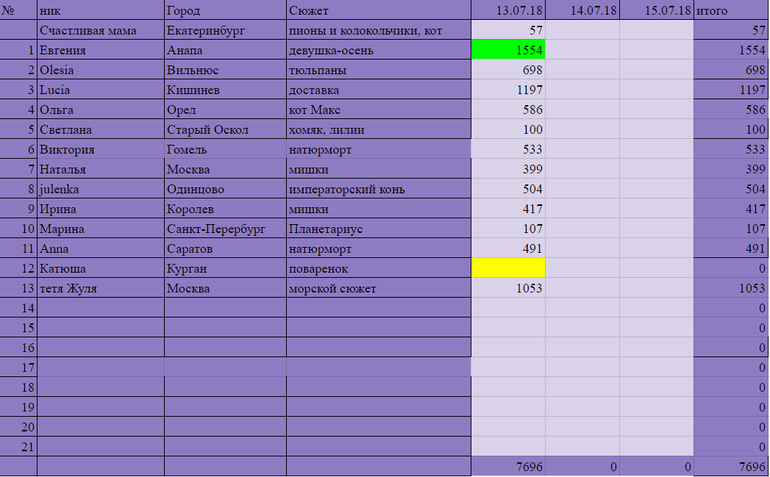
Task: Click the 'Сюжет' column header
Action: click(378, 10)
